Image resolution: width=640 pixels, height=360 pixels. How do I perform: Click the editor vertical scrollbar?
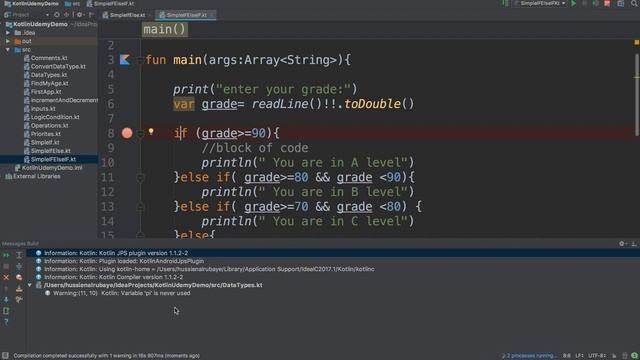coord(636,95)
